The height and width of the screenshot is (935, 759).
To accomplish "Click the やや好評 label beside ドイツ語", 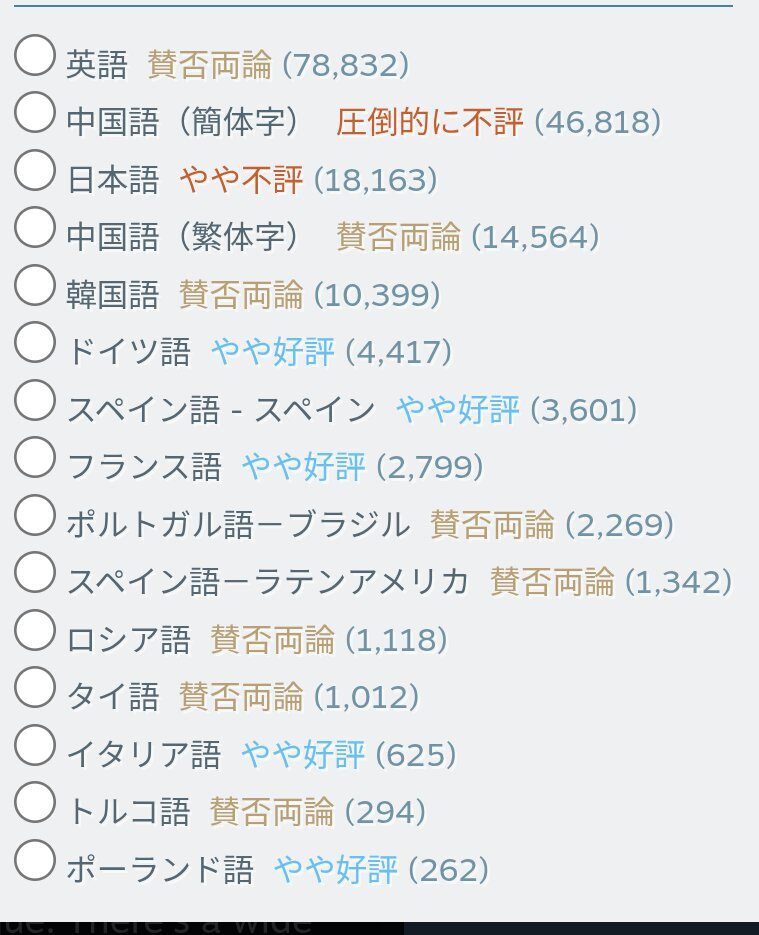I will pyautogui.click(x=272, y=353).
